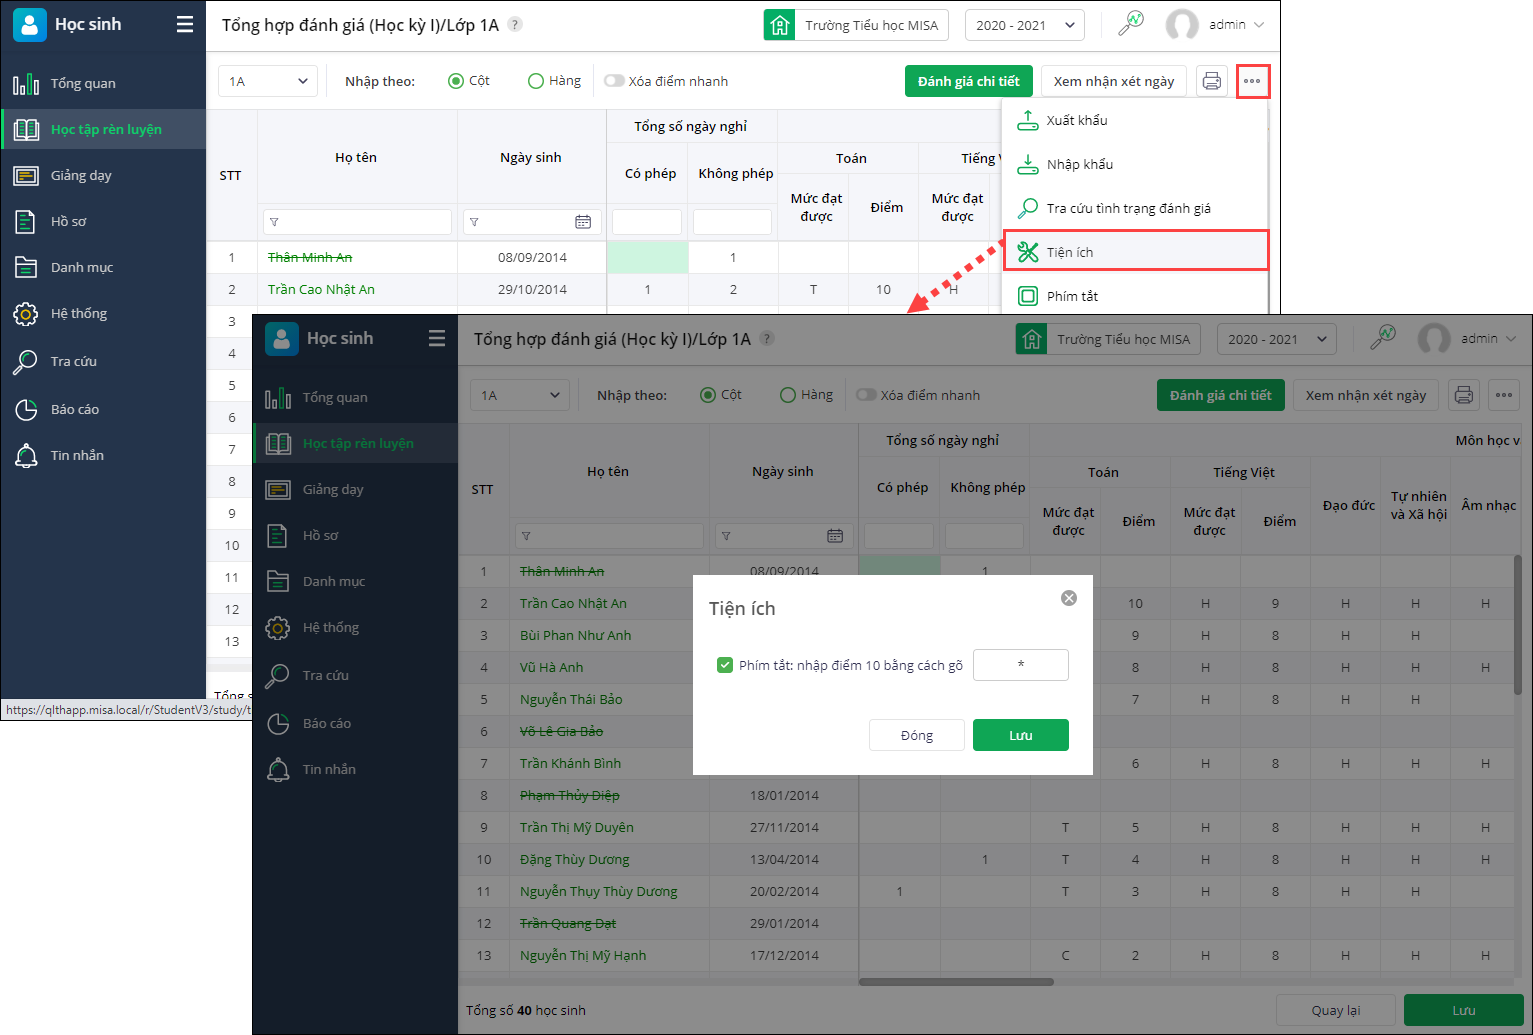Choose Xuất khẩu from the more menu
The height and width of the screenshot is (1035, 1533).
1135,120
